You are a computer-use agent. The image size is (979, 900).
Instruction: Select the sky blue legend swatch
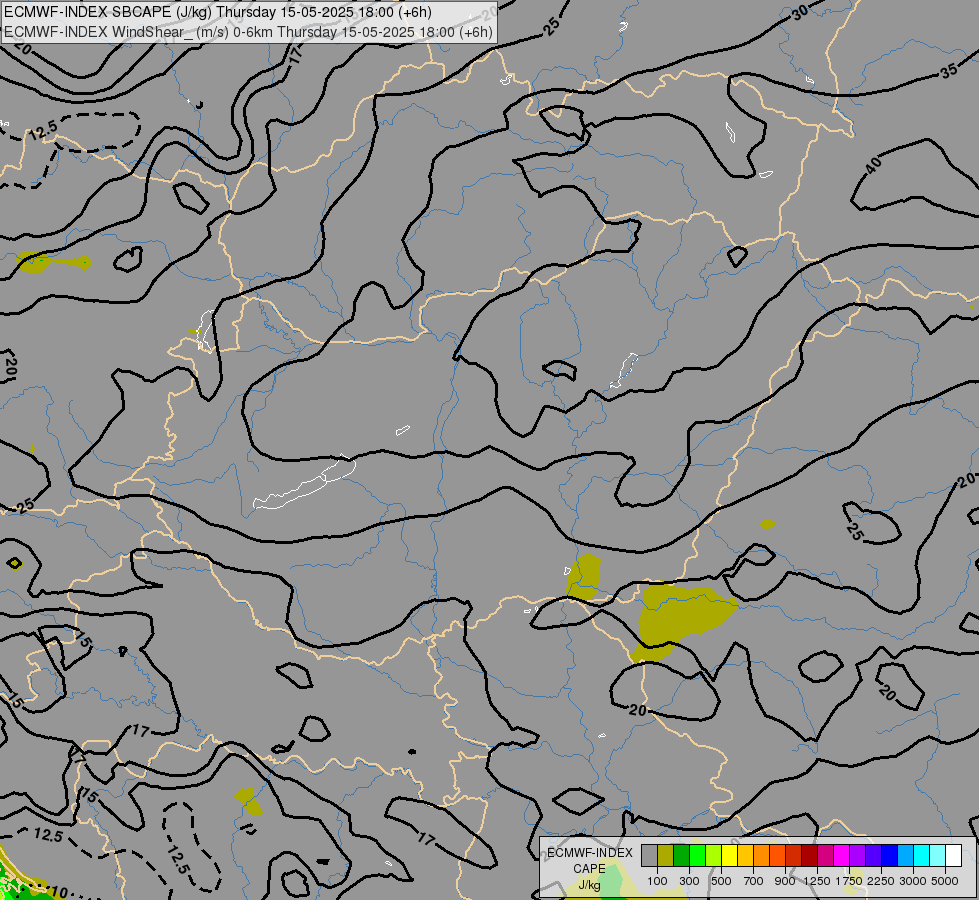pos(905,855)
